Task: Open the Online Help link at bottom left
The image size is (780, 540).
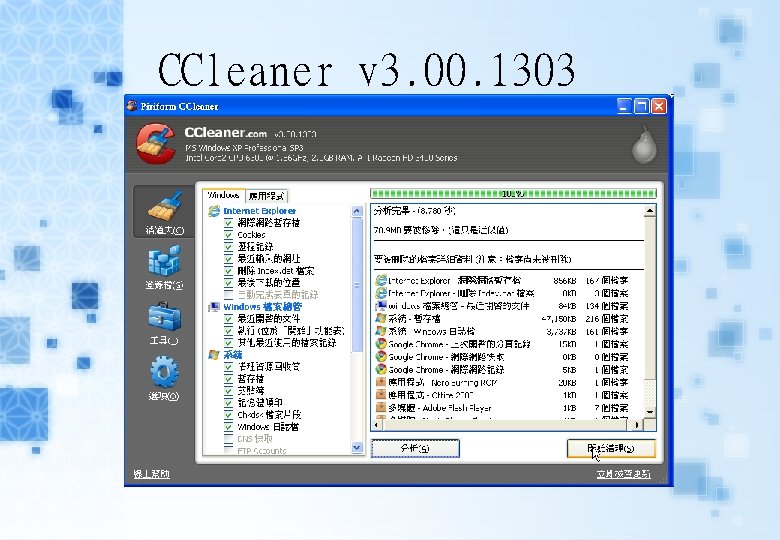Action: (151, 474)
